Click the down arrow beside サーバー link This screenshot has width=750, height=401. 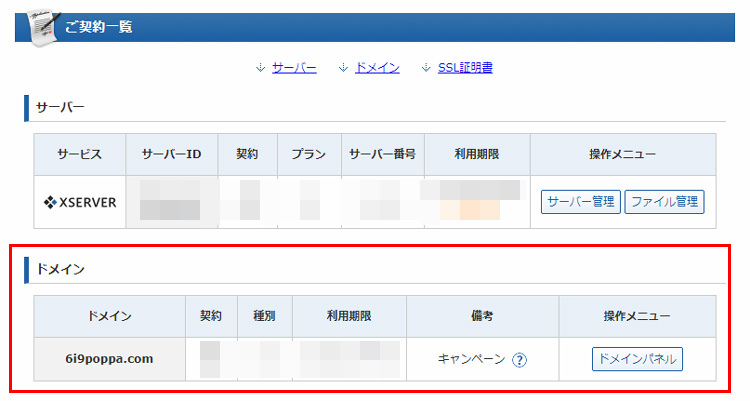pos(260,68)
